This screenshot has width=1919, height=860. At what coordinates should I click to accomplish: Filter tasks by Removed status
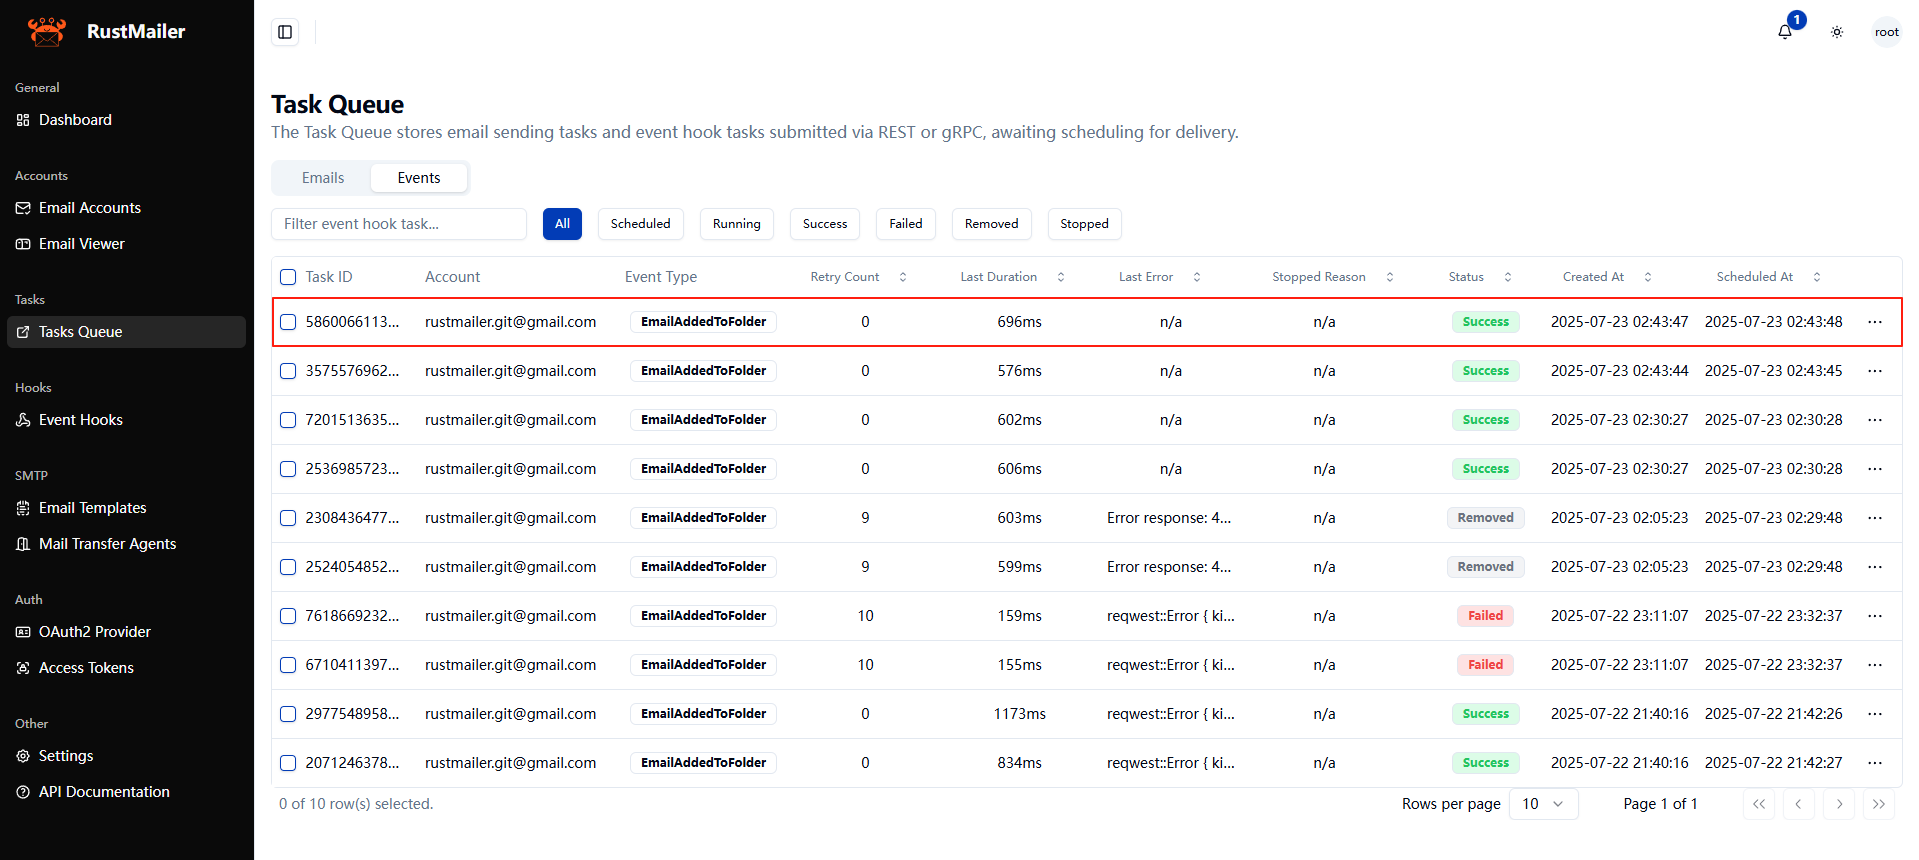(x=992, y=224)
